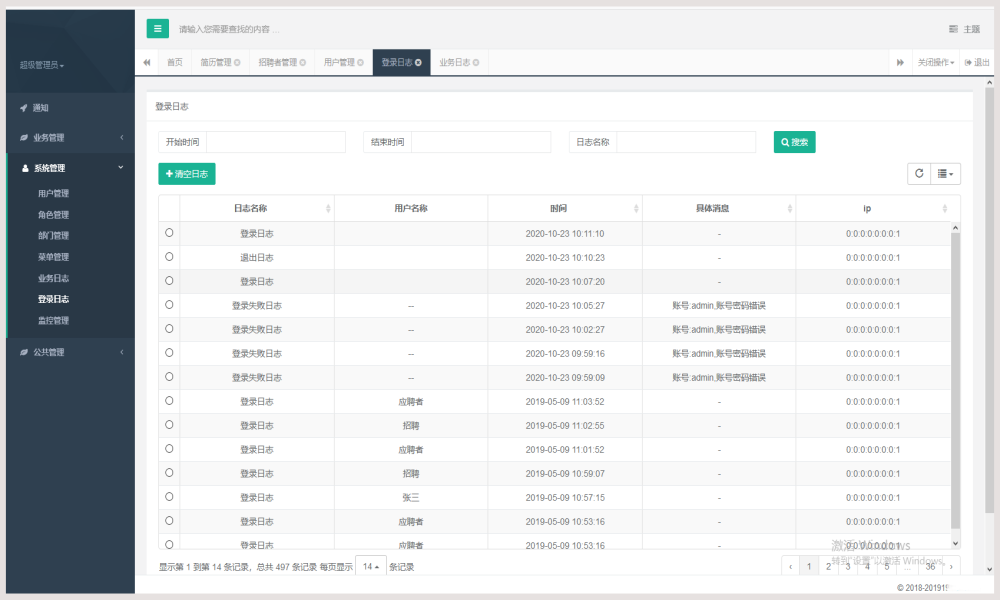Close the 招聘者管理 tab with its x icon

(303, 62)
